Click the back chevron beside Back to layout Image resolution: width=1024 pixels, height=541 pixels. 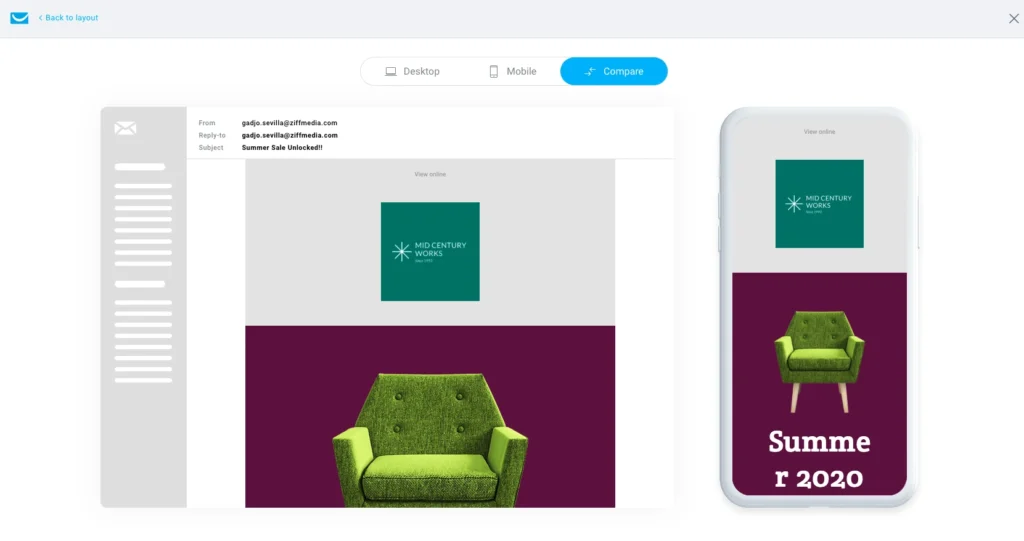pyautogui.click(x=40, y=18)
